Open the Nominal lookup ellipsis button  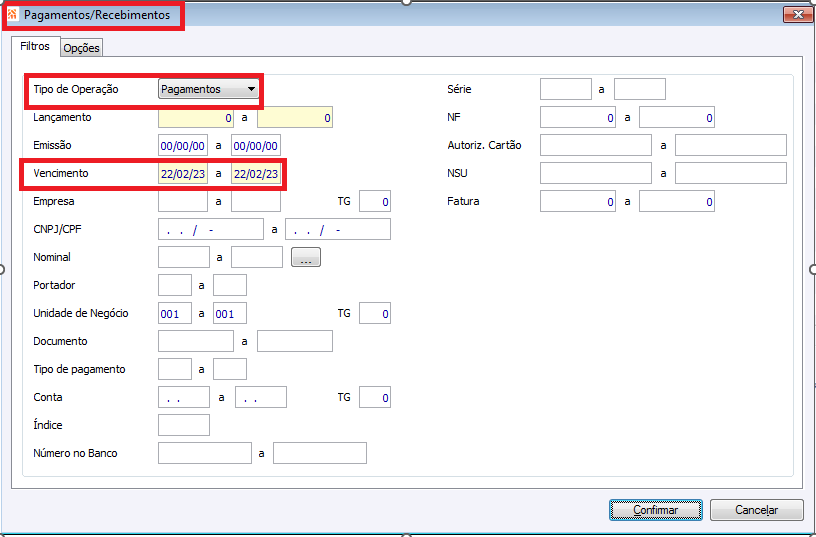pos(306,257)
